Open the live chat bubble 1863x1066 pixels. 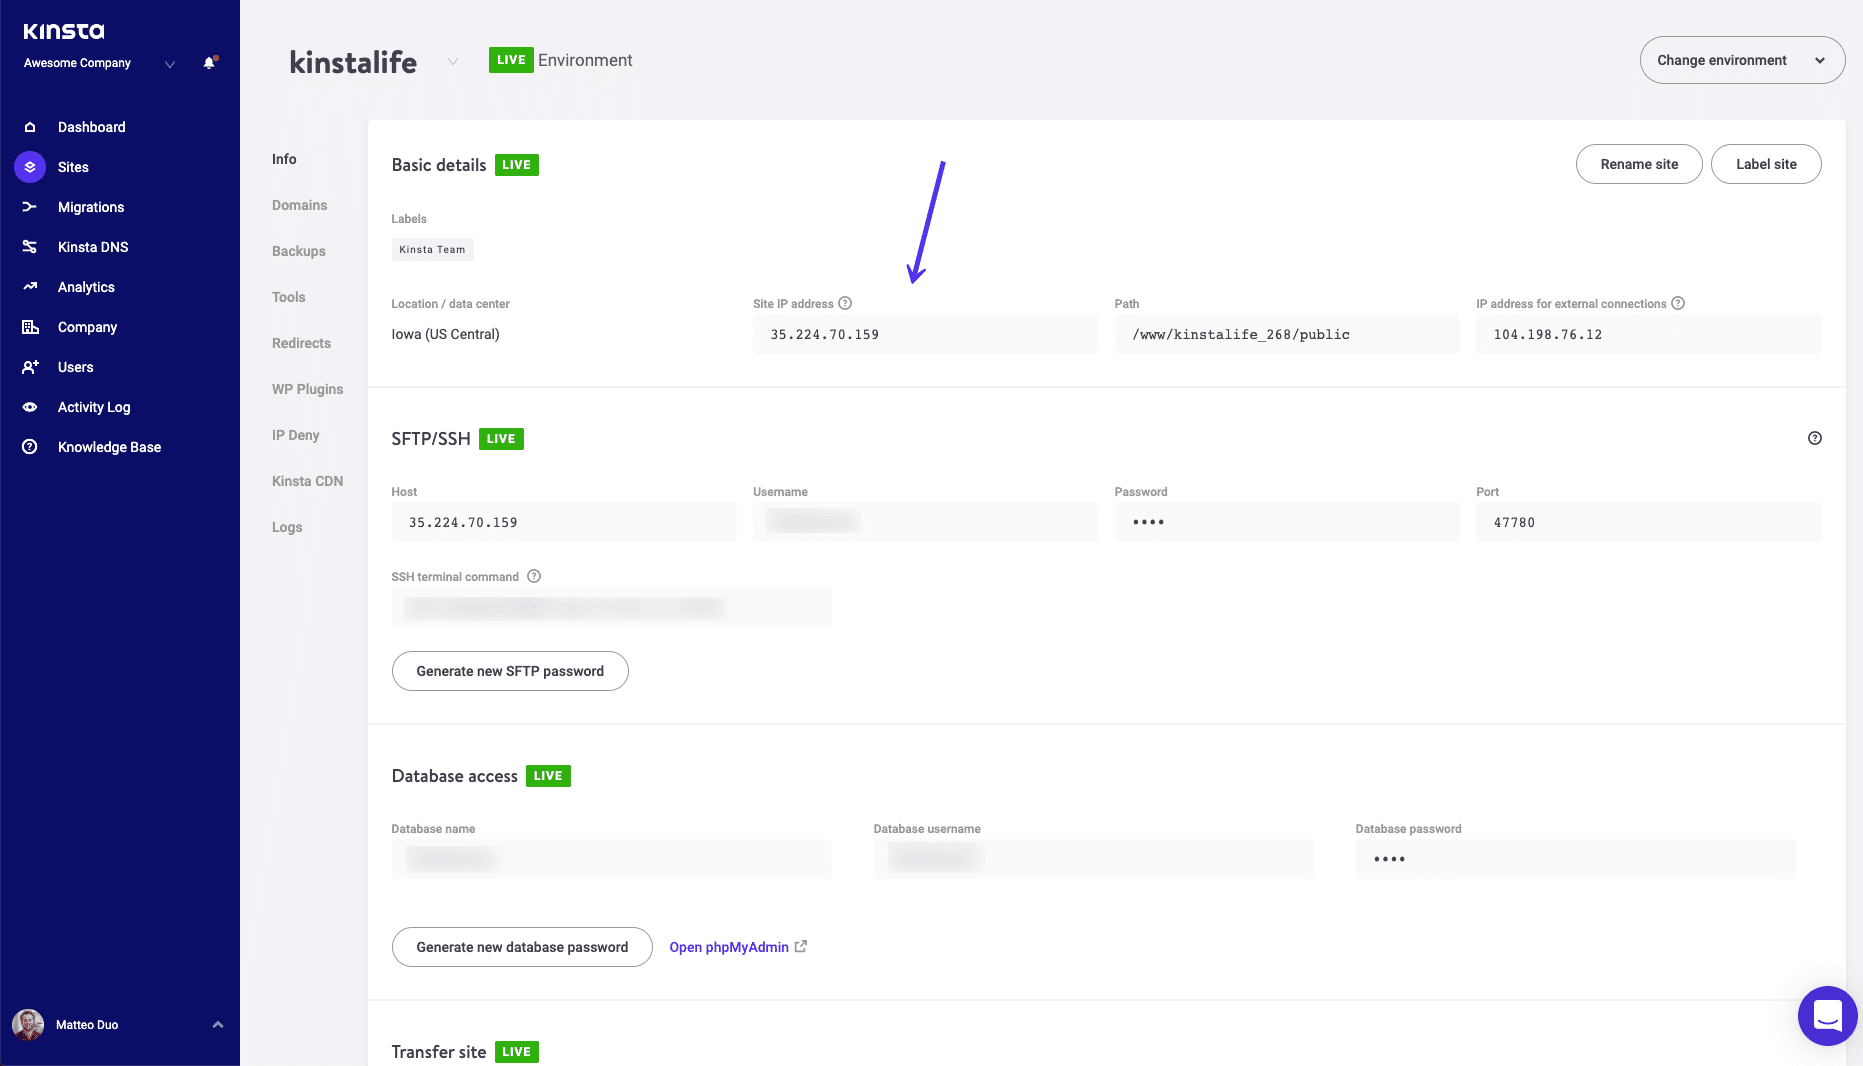pyautogui.click(x=1827, y=1016)
